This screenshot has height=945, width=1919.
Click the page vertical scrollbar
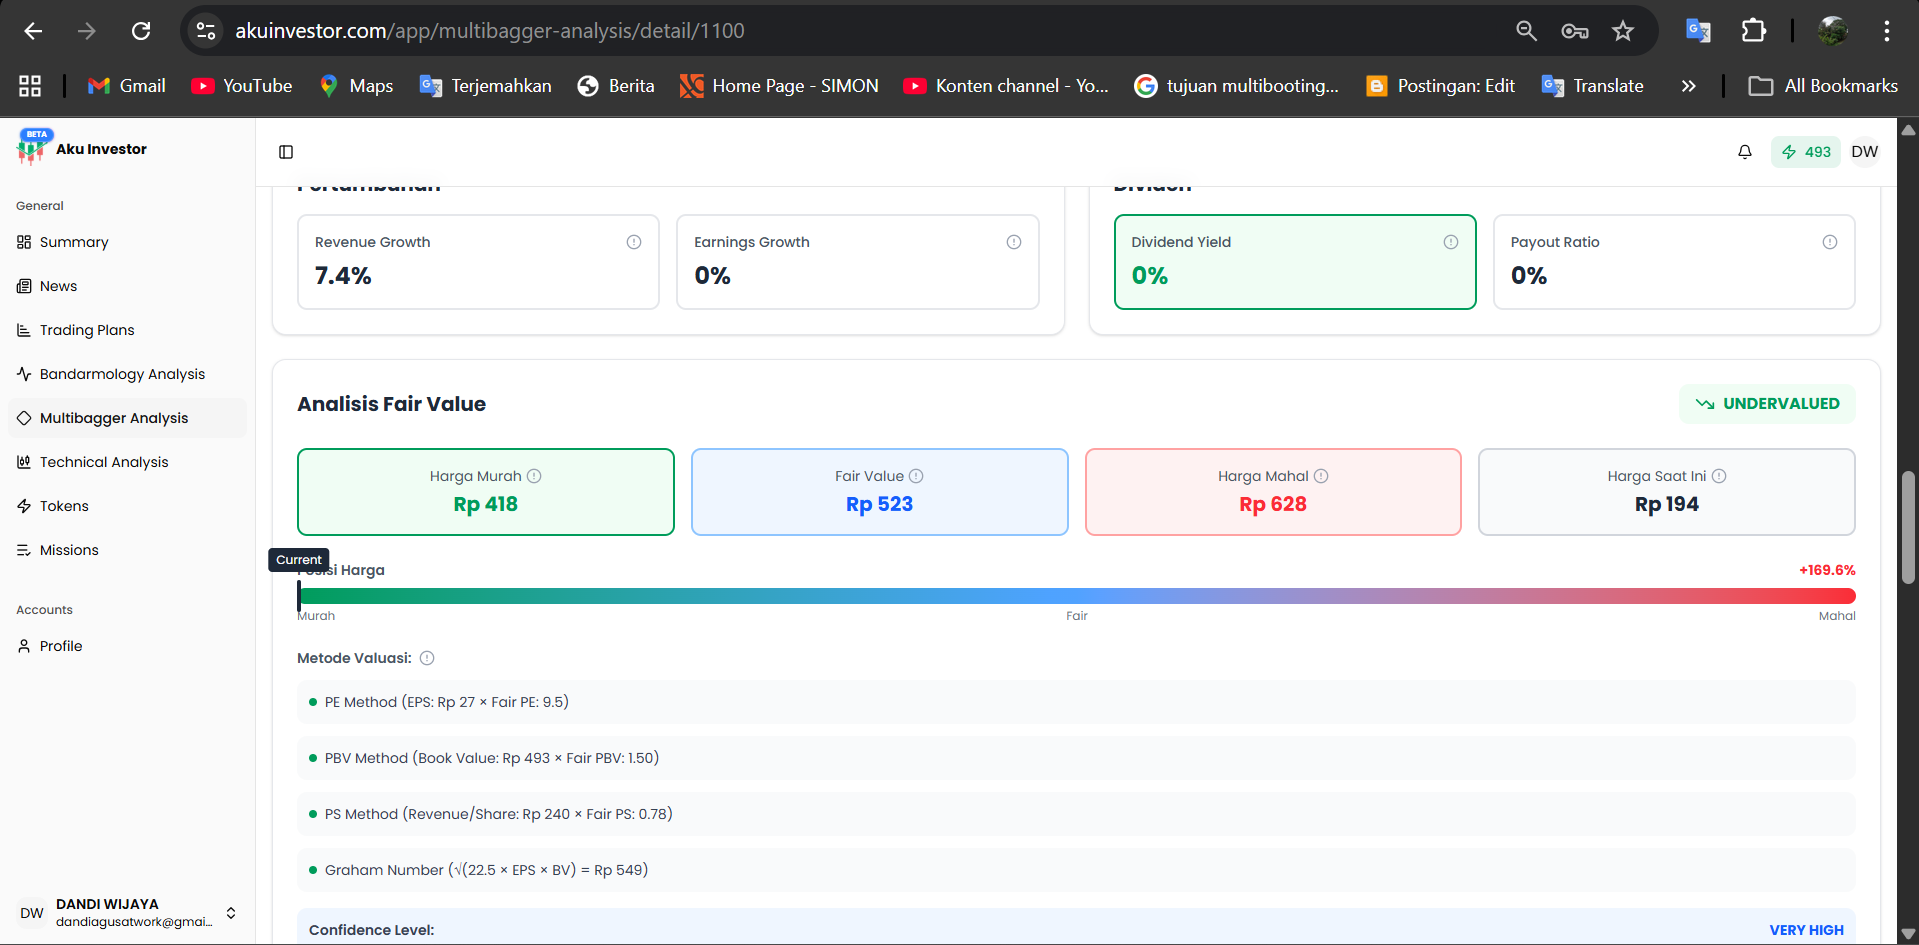(x=1908, y=527)
